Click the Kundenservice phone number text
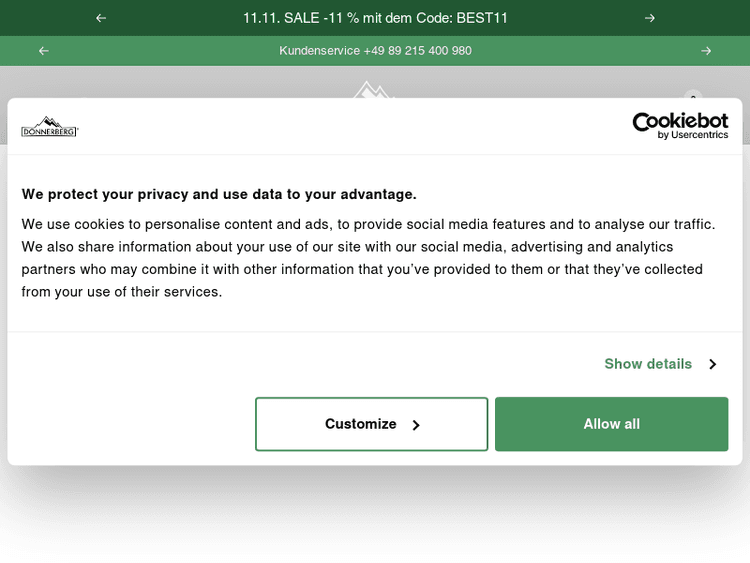Viewport: 750px width, 563px height. tap(375, 51)
